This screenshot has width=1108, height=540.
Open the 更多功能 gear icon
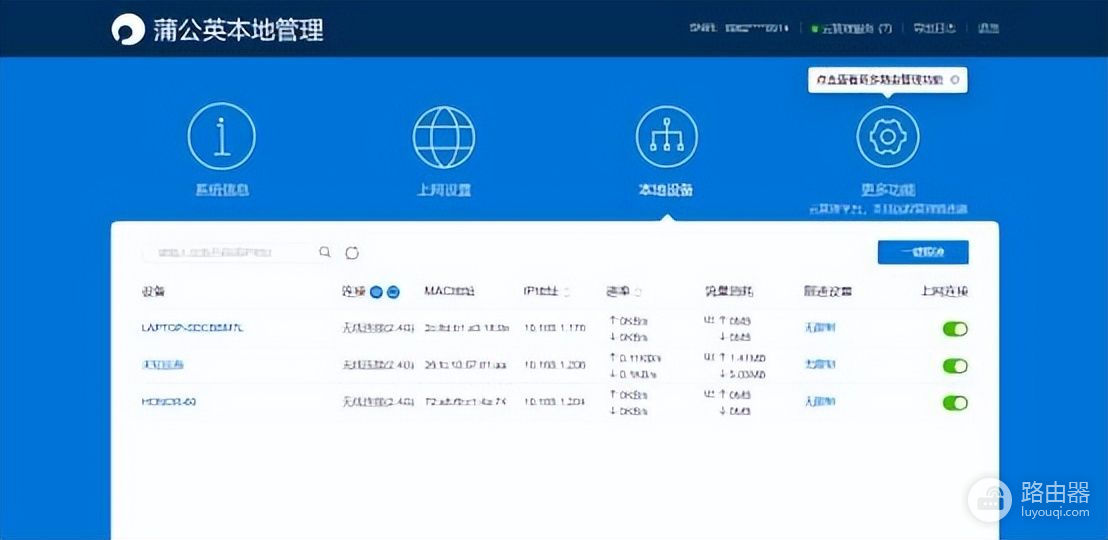(x=888, y=136)
